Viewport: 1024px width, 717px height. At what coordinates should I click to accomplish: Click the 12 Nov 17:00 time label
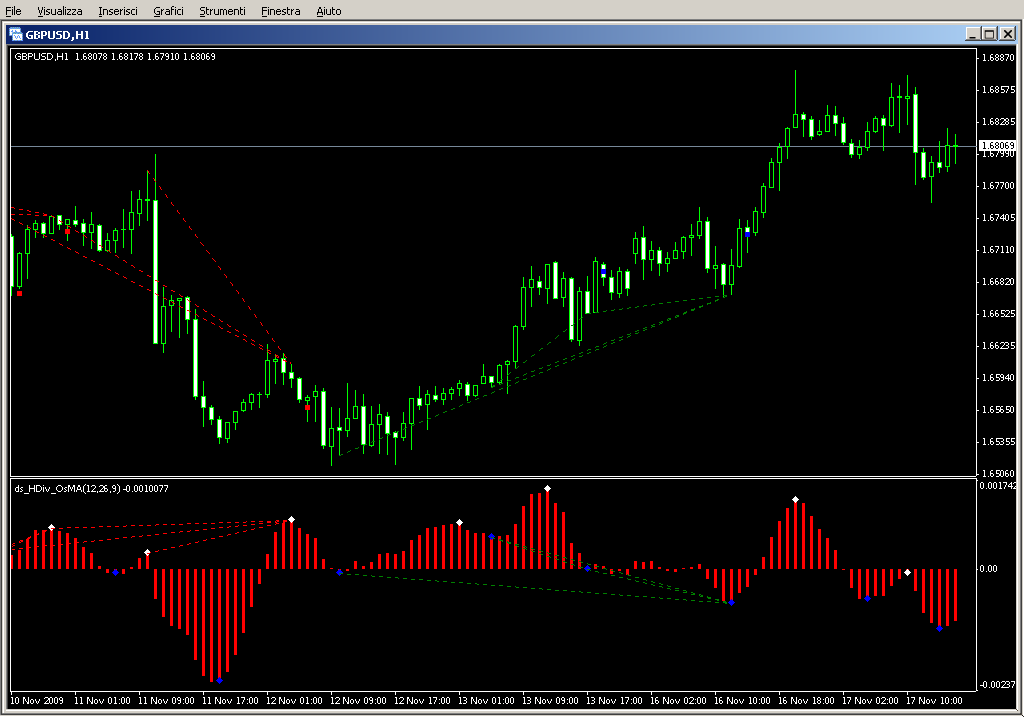coord(422,701)
